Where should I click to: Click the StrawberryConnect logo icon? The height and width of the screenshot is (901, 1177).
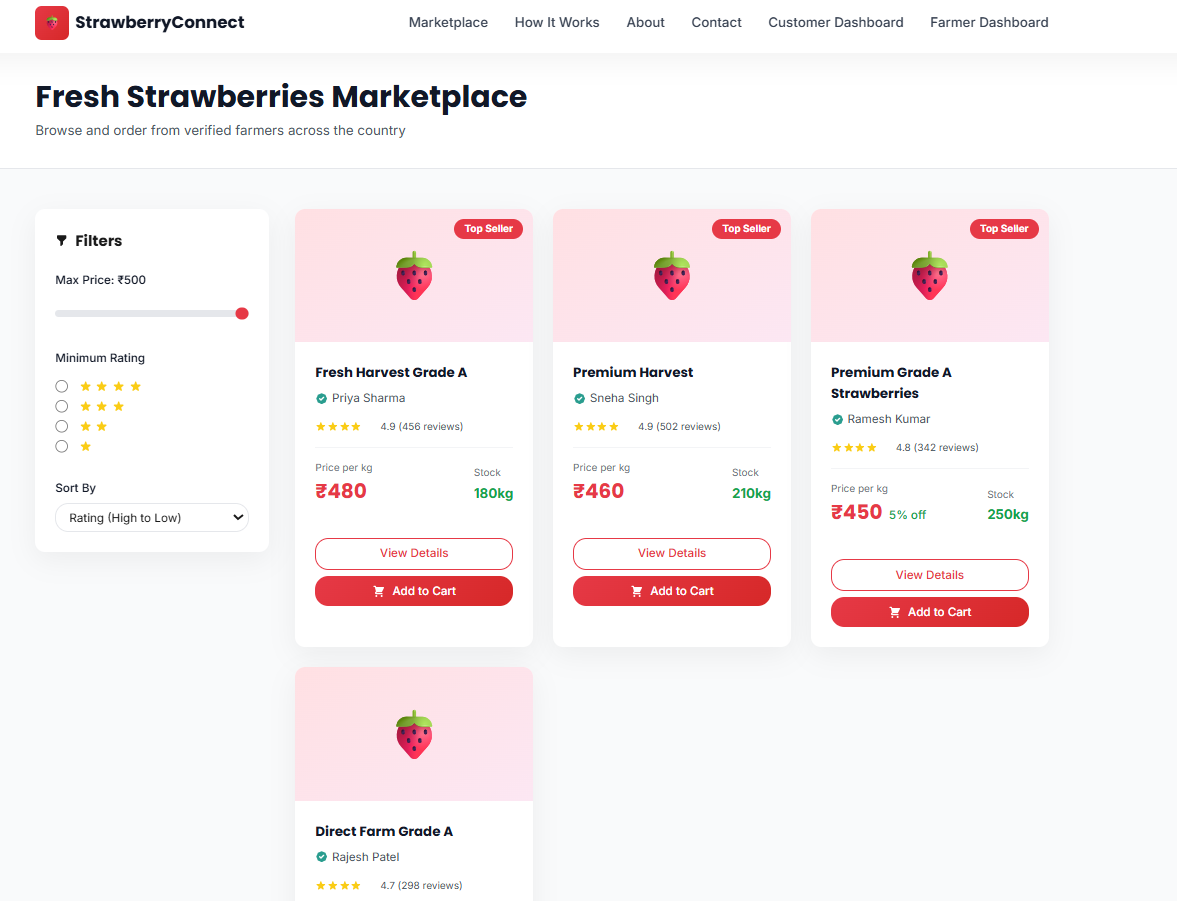pyautogui.click(x=52, y=23)
